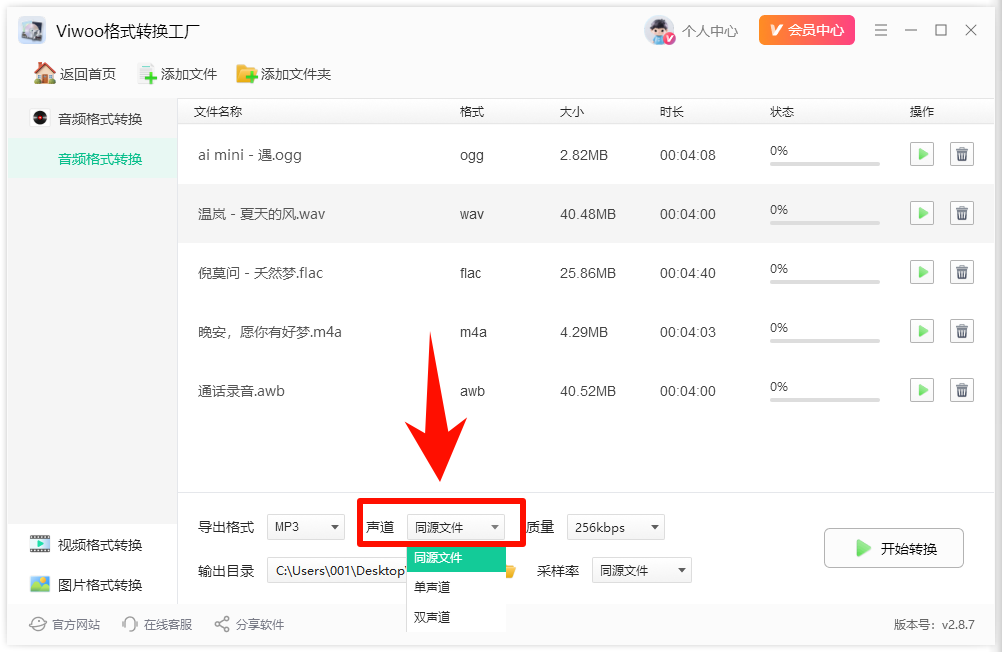Choose 单声道 option
This screenshot has width=1002, height=652.
456,587
